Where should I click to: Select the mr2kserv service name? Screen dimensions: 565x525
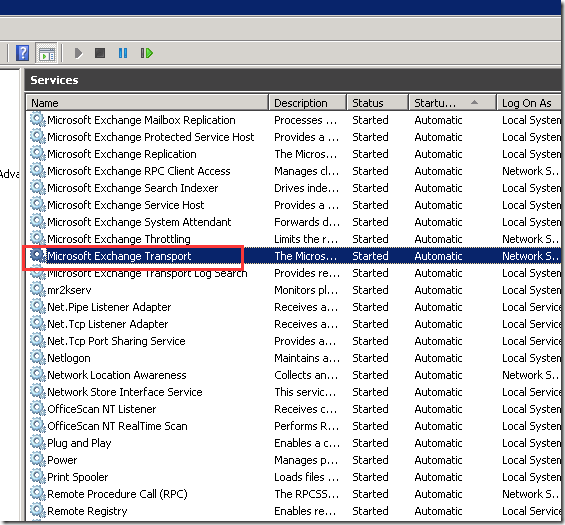coord(69,290)
